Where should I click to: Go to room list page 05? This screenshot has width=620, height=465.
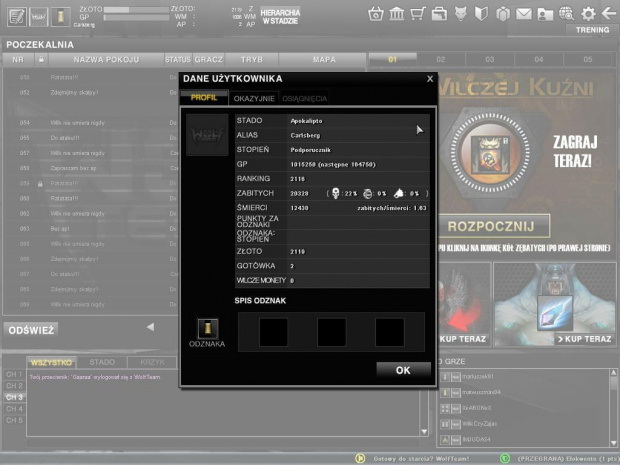588,59
